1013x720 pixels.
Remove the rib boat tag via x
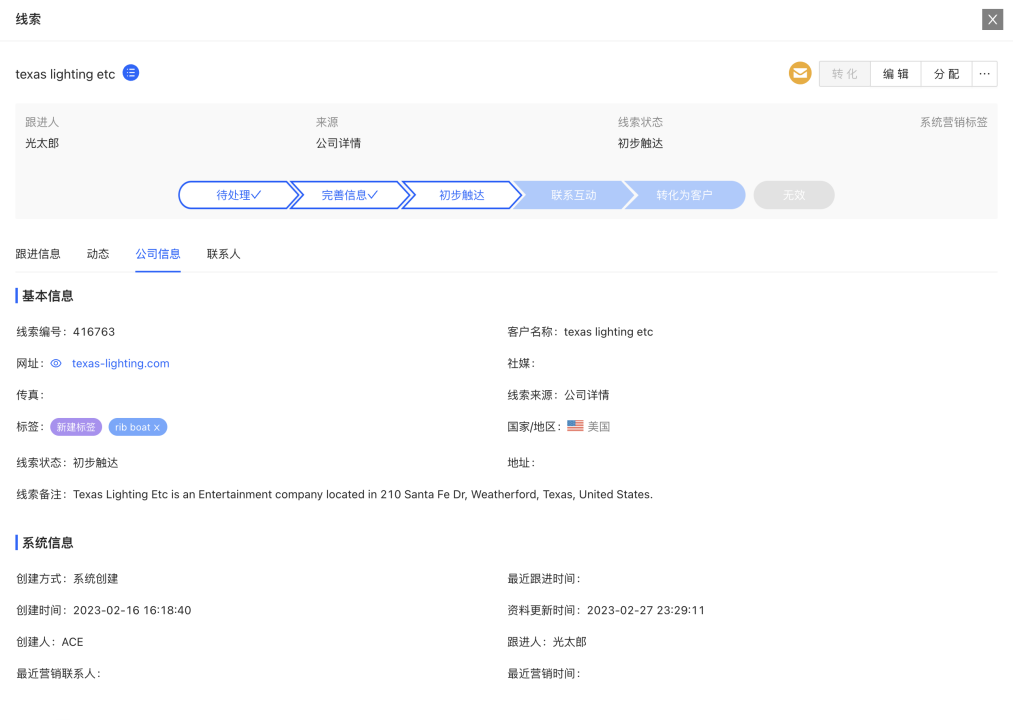point(157,427)
